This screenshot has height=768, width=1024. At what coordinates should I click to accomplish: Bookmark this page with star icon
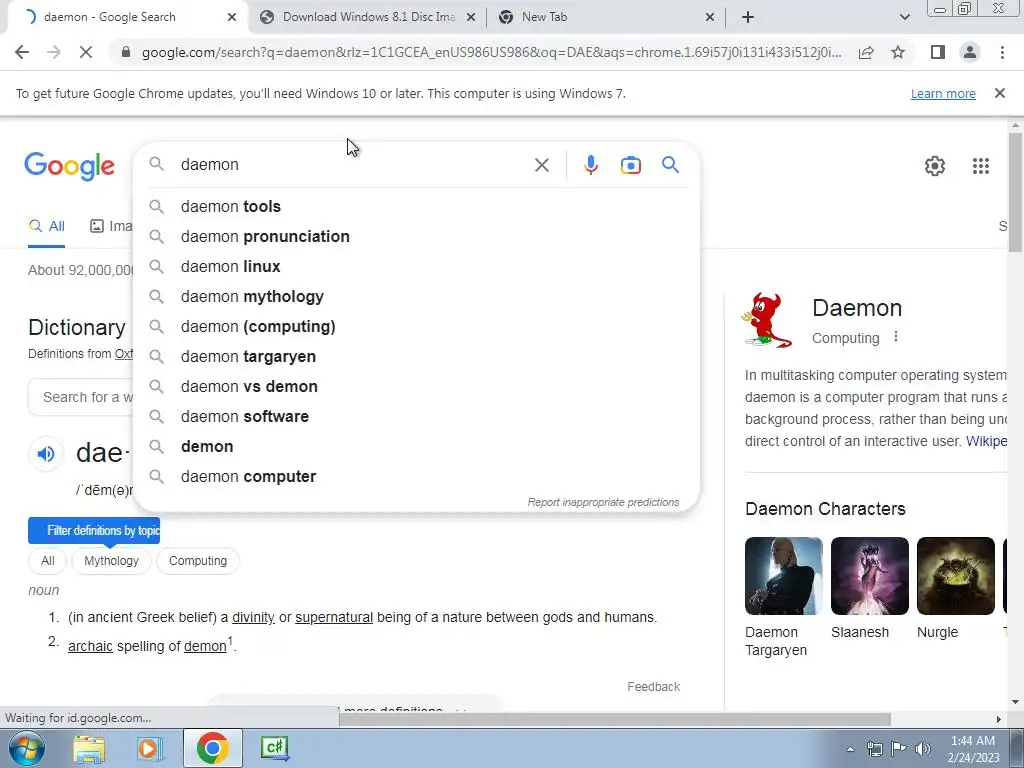[x=898, y=52]
